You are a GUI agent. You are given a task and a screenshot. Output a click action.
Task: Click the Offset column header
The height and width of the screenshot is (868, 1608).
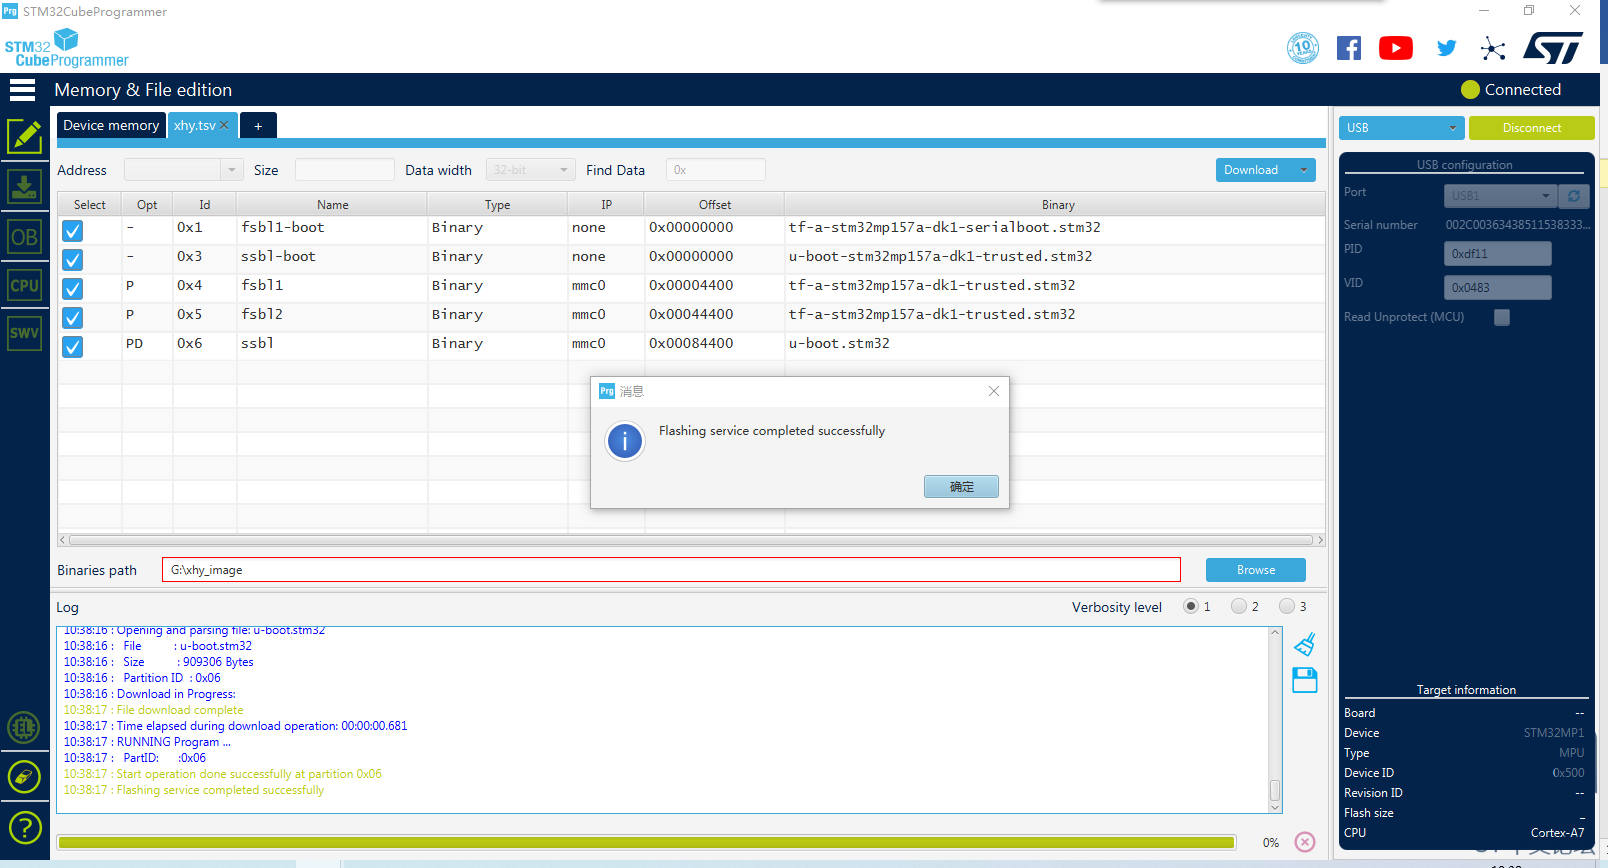click(715, 205)
